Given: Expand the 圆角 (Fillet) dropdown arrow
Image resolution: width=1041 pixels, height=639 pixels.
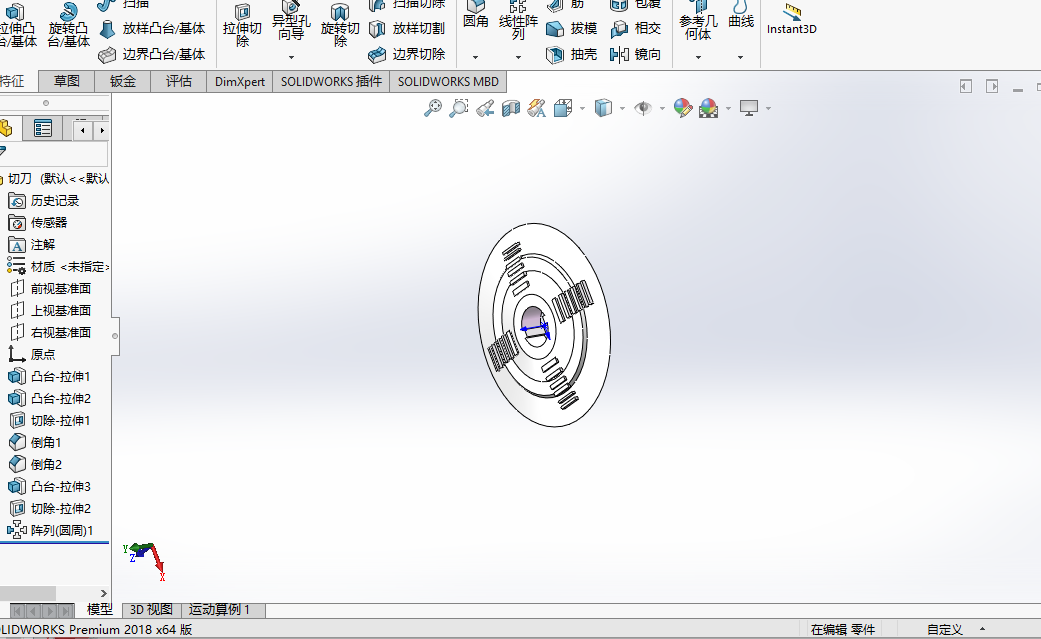Looking at the screenshot, I should [x=475, y=57].
